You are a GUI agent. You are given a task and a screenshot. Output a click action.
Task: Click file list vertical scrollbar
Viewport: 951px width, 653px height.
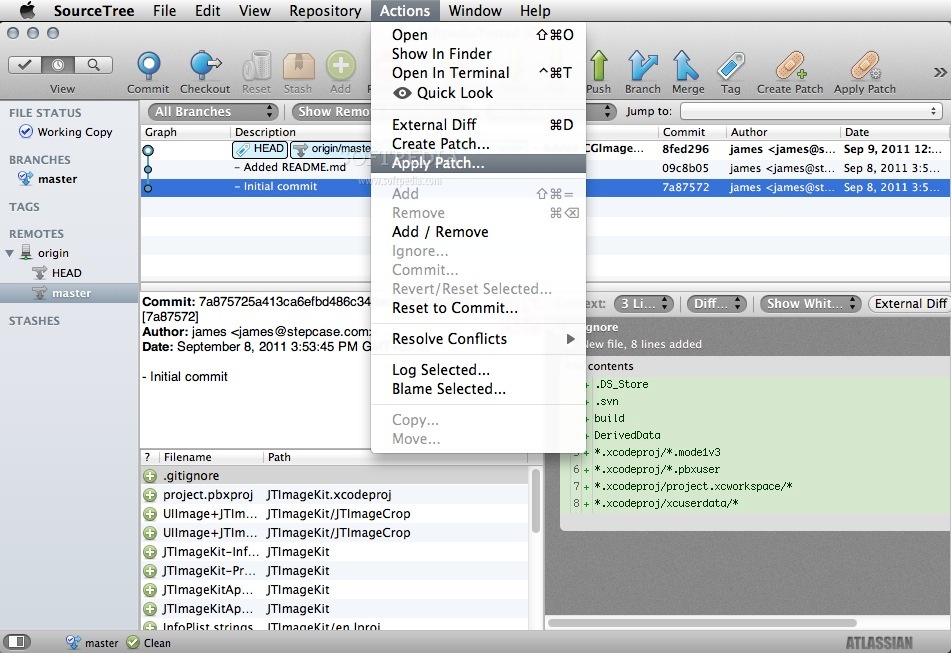pyautogui.click(x=536, y=501)
